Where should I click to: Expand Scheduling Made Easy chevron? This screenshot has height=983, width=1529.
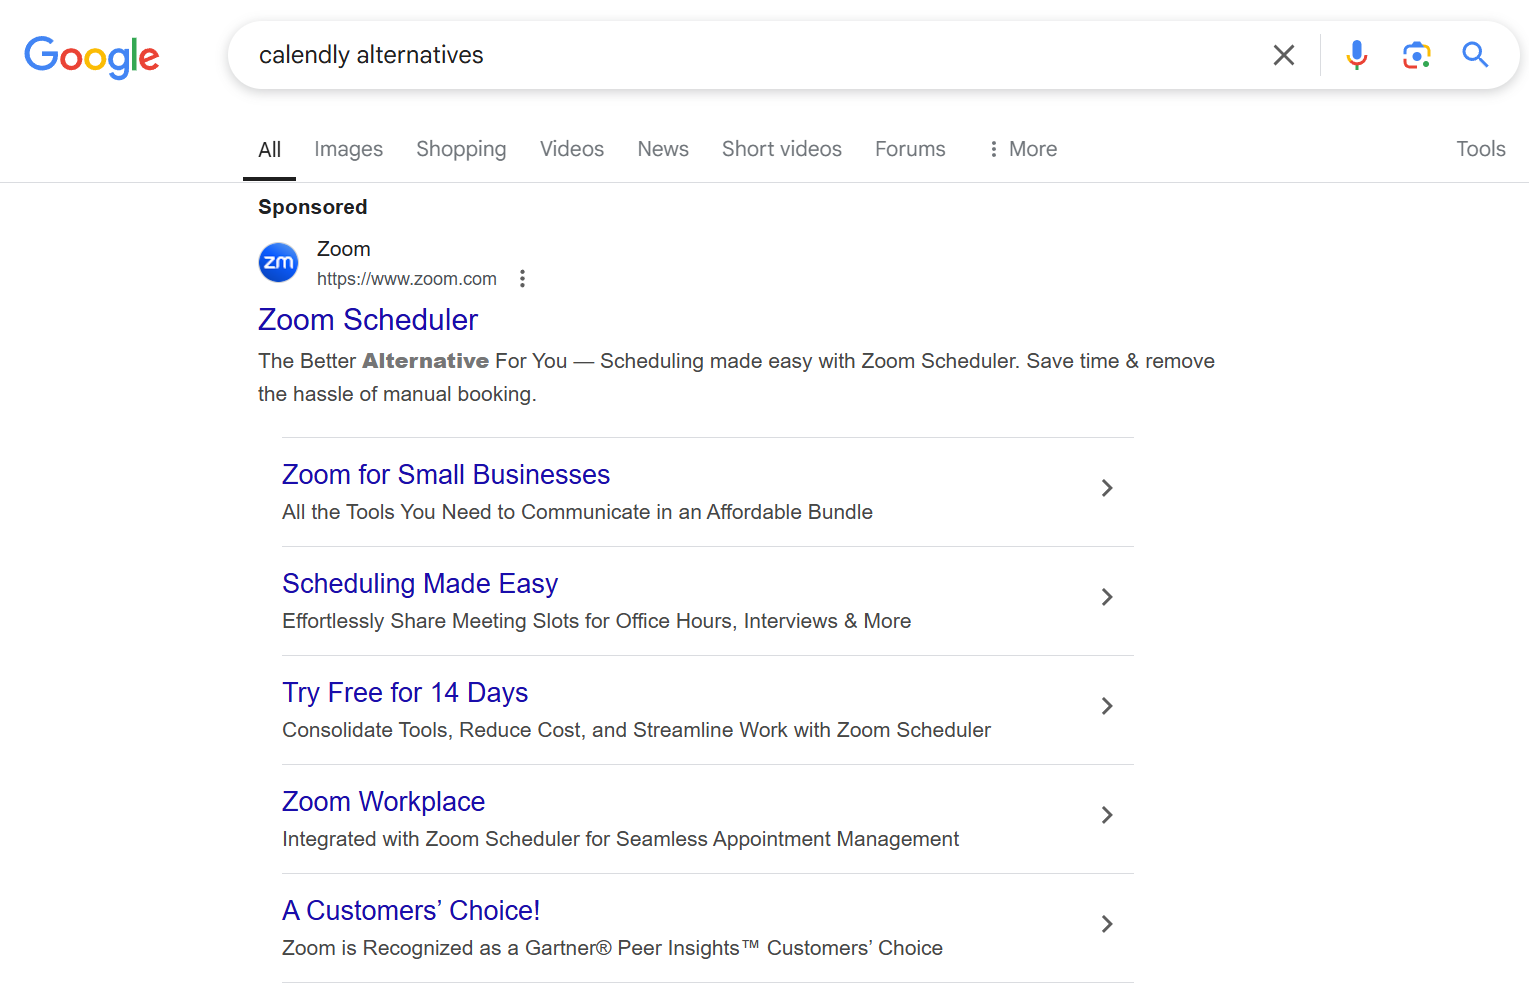1106,597
